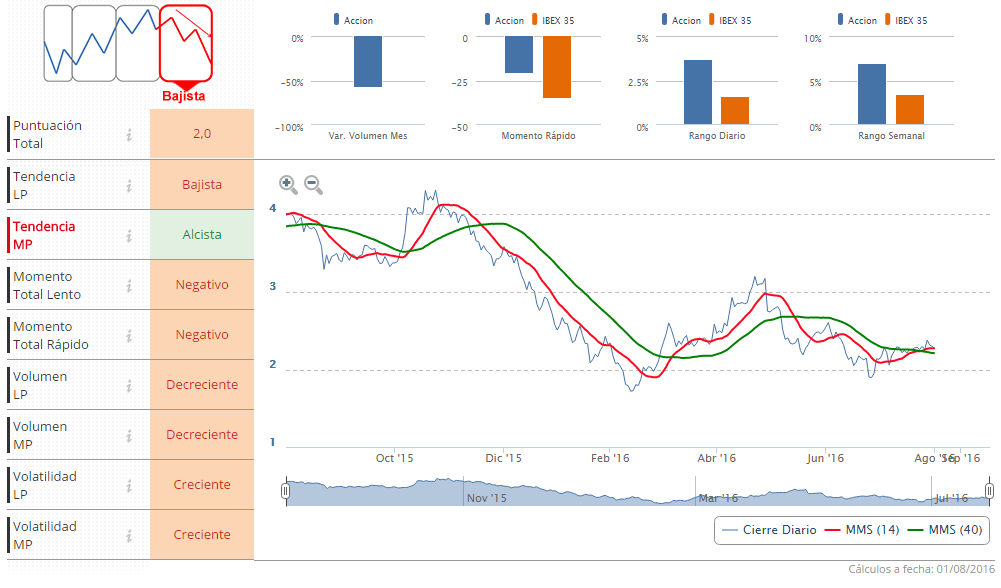Click the Oct '15 axis label
1001x588 pixels.
[395, 458]
